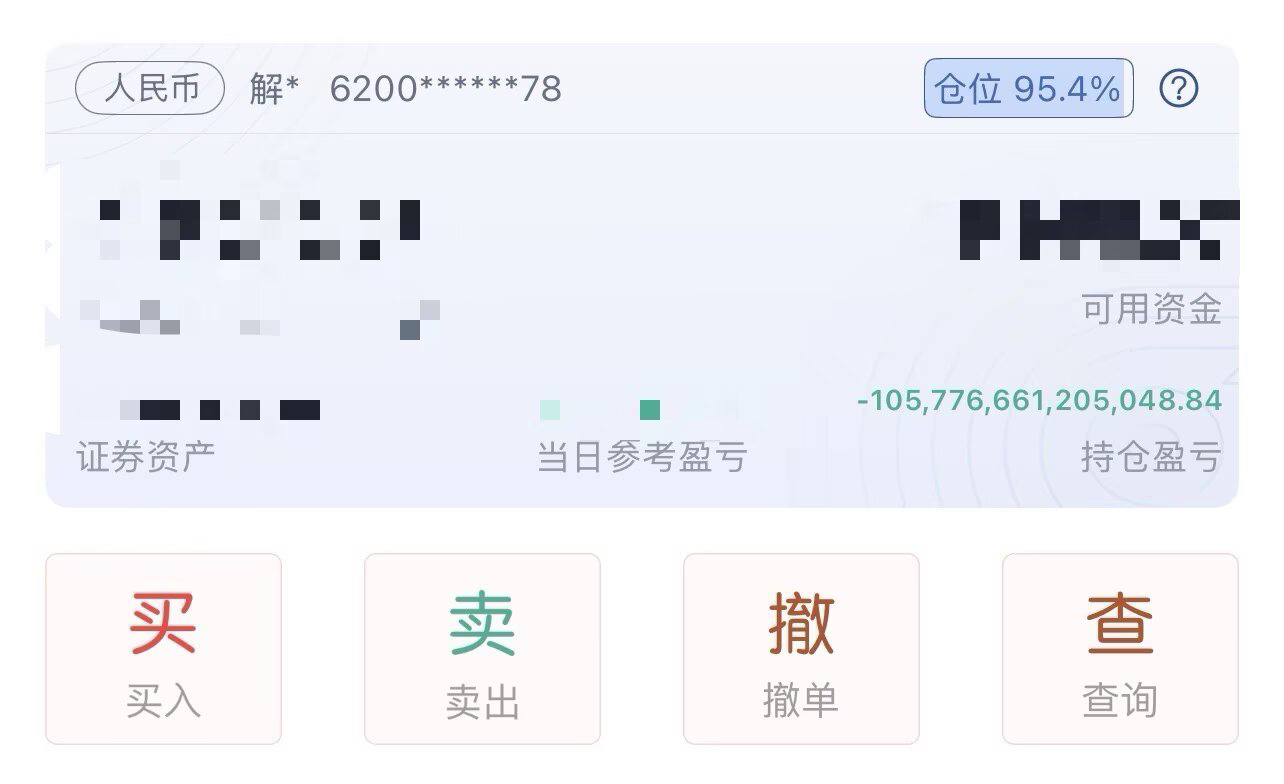The width and height of the screenshot is (1284, 784).
Task: Click the question mark help icon
Action: (x=1179, y=89)
